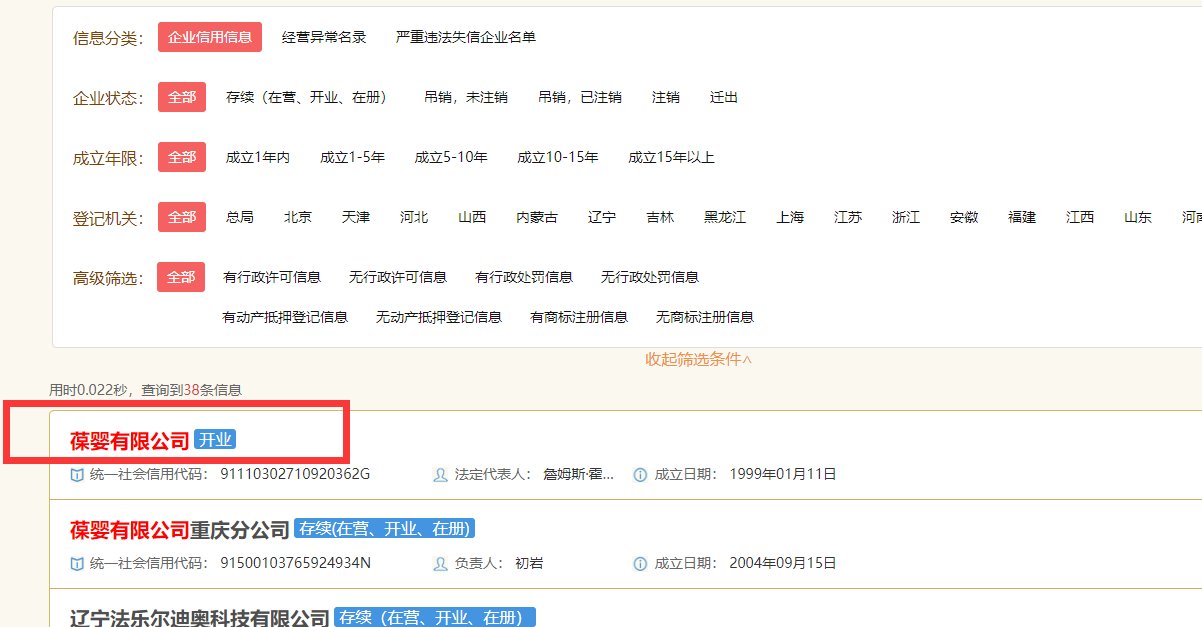Screen dimensions: 1202x627
Task: Select the 注销 enterprise status filter
Action: [x=667, y=97]
